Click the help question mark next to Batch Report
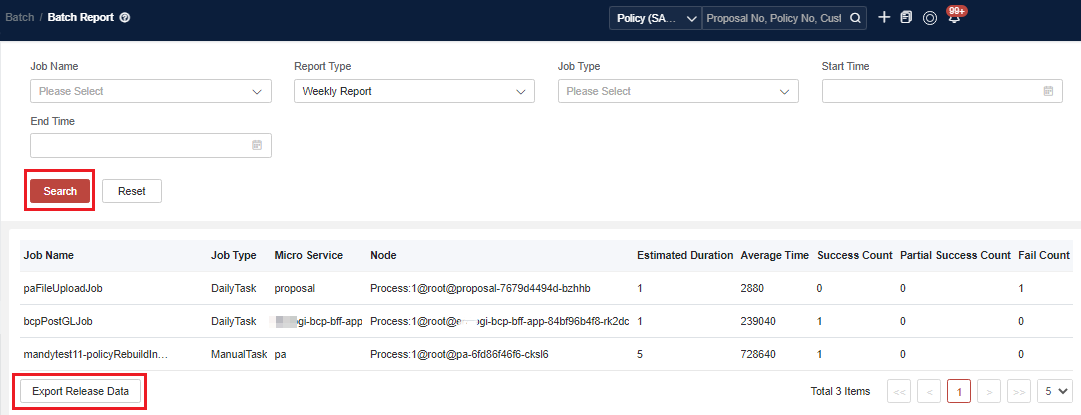This screenshot has width=1081, height=415. [x=125, y=18]
